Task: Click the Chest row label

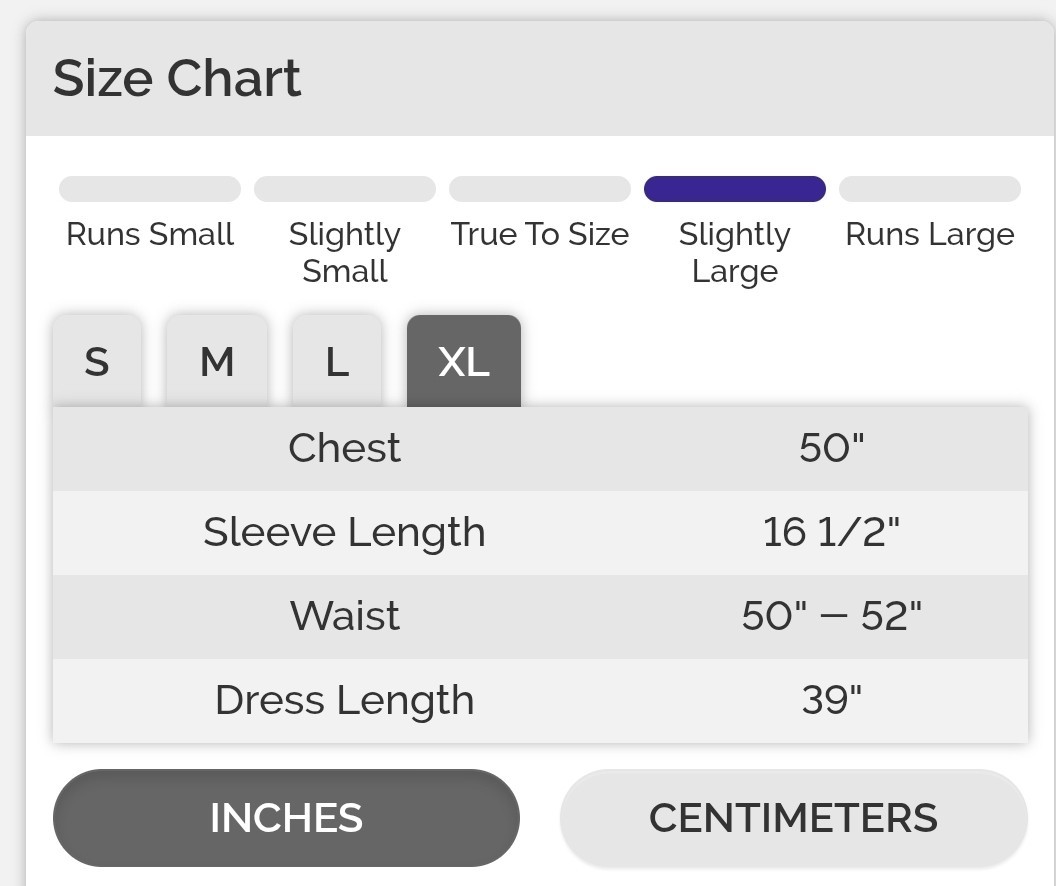Action: tap(344, 448)
